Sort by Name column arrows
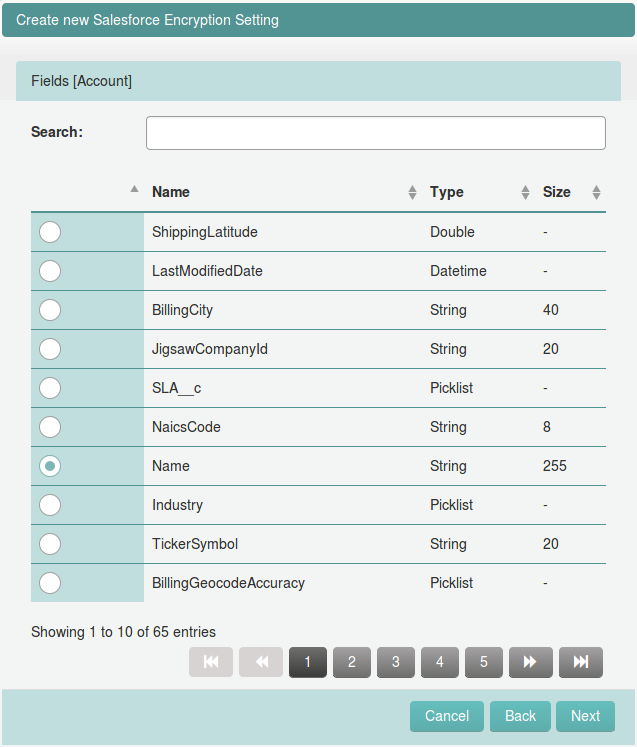 (412, 192)
